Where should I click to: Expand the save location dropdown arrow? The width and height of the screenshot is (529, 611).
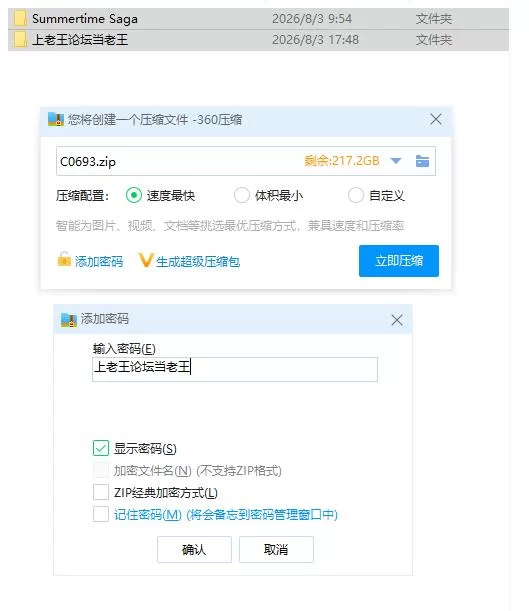coord(396,161)
